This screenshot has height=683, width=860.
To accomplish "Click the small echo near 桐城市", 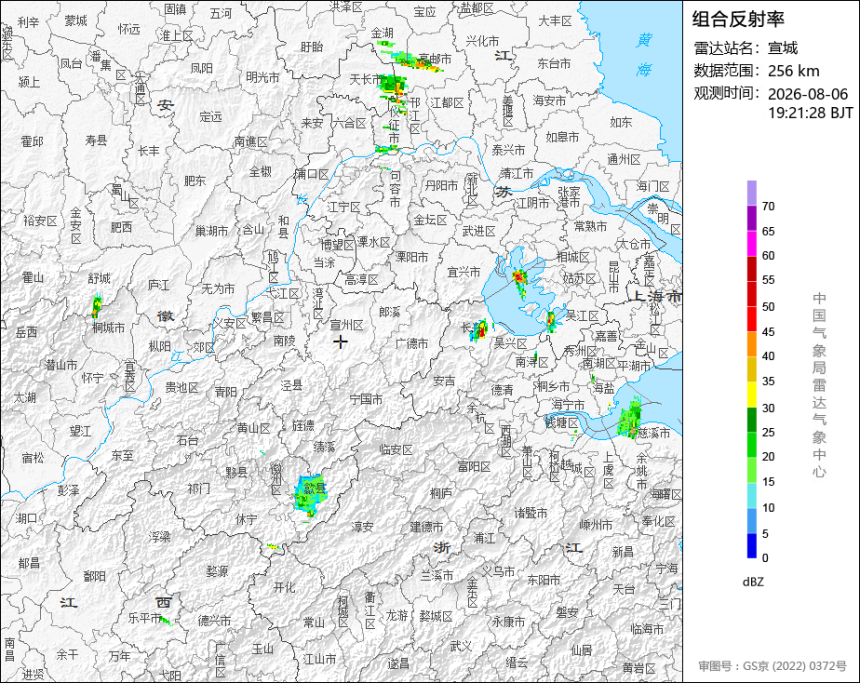I will point(97,306).
